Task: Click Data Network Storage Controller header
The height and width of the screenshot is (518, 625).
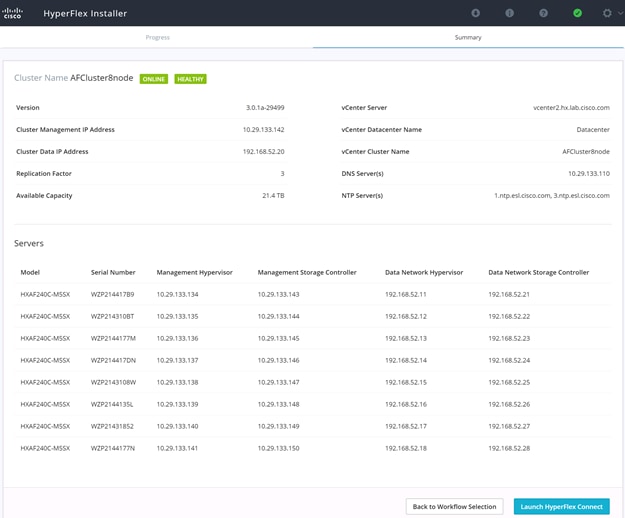Action: click(539, 273)
